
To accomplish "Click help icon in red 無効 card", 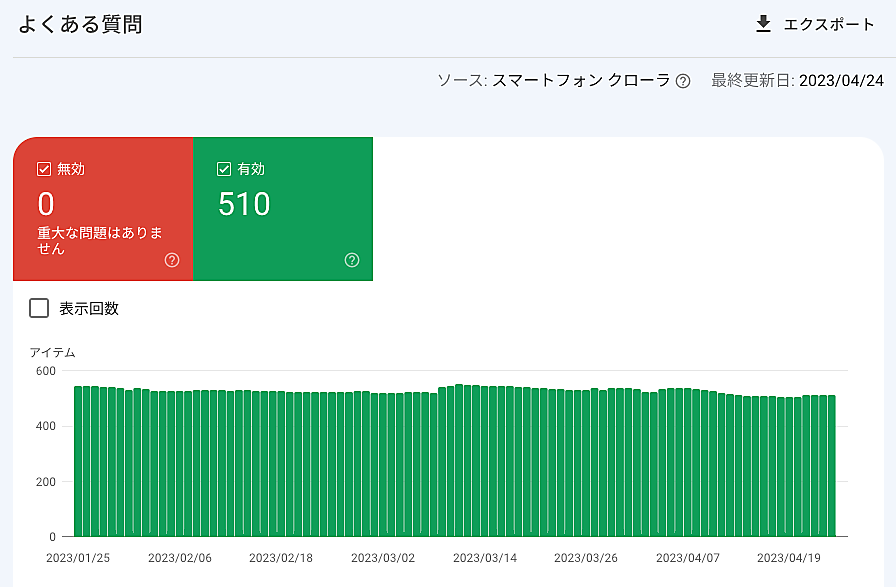I will 172,260.
